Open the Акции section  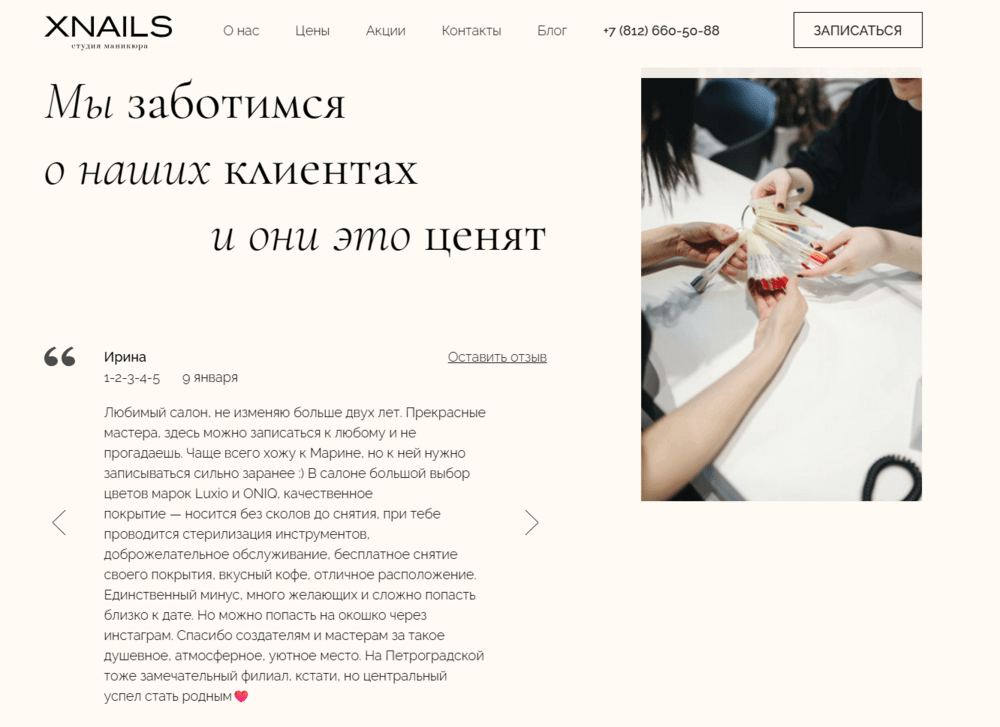(x=385, y=31)
